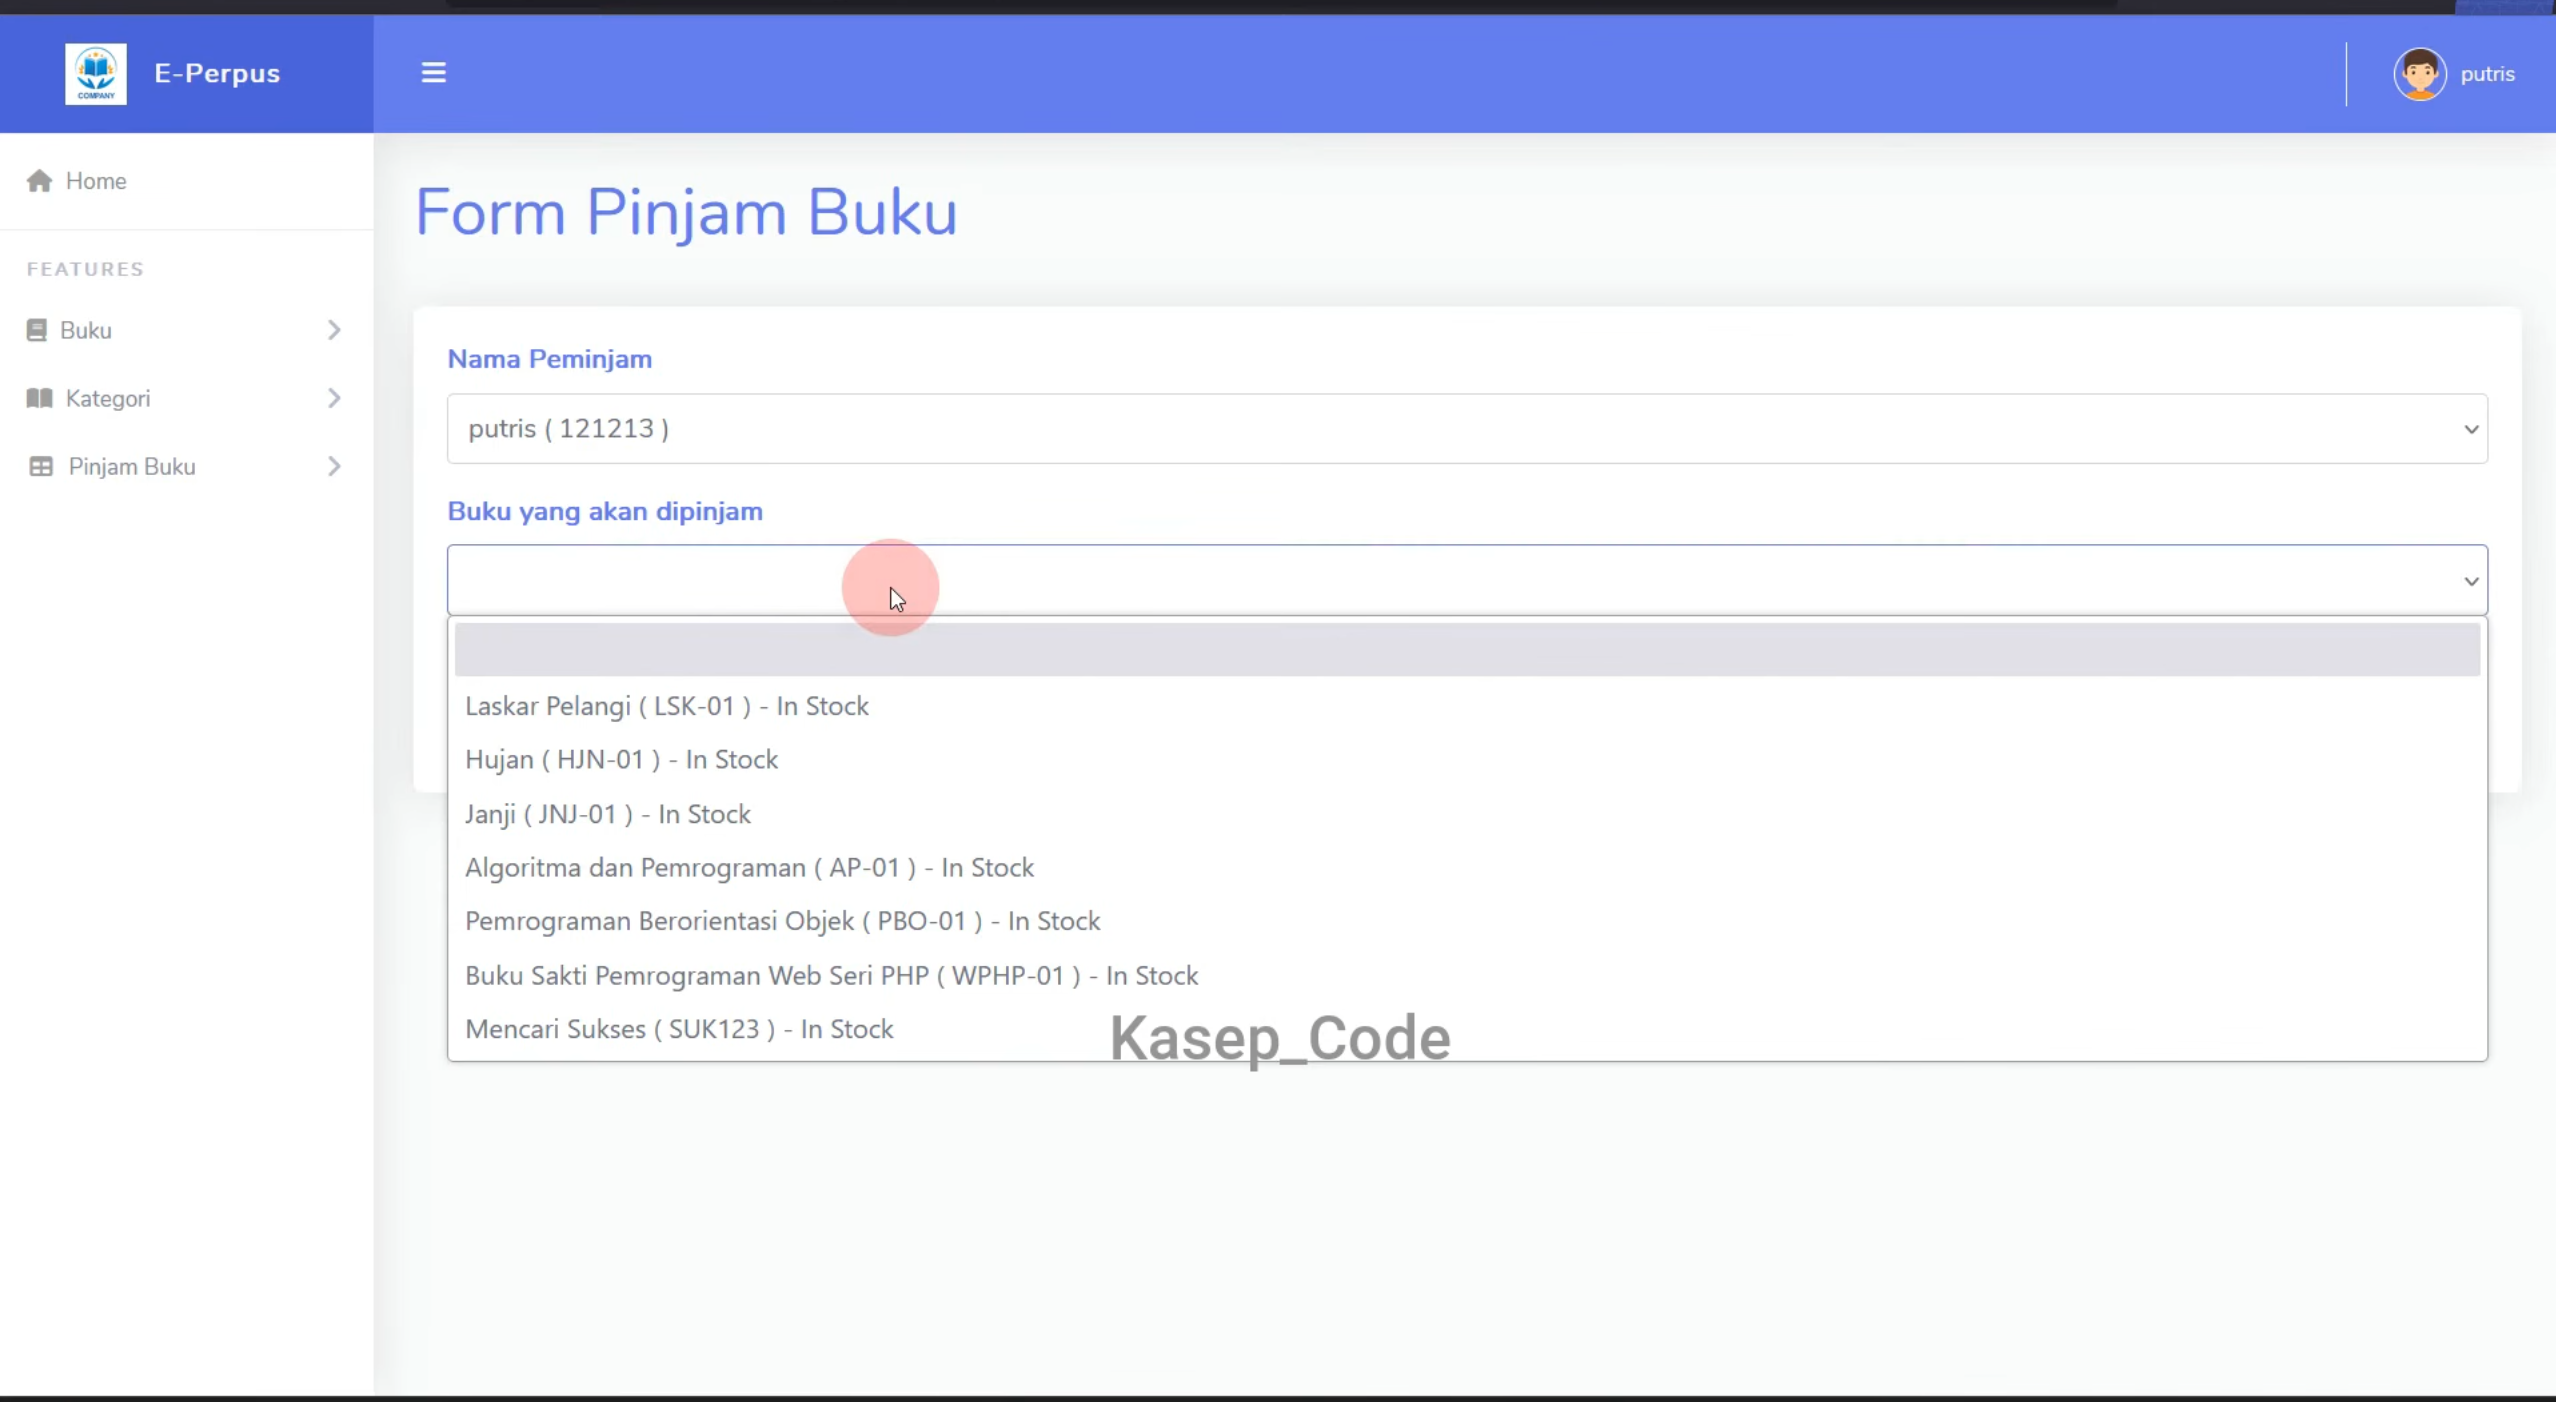Viewport: 2556px width, 1402px height.
Task: Expand the Kategori menu chevron
Action: click(x=334, y=398)
